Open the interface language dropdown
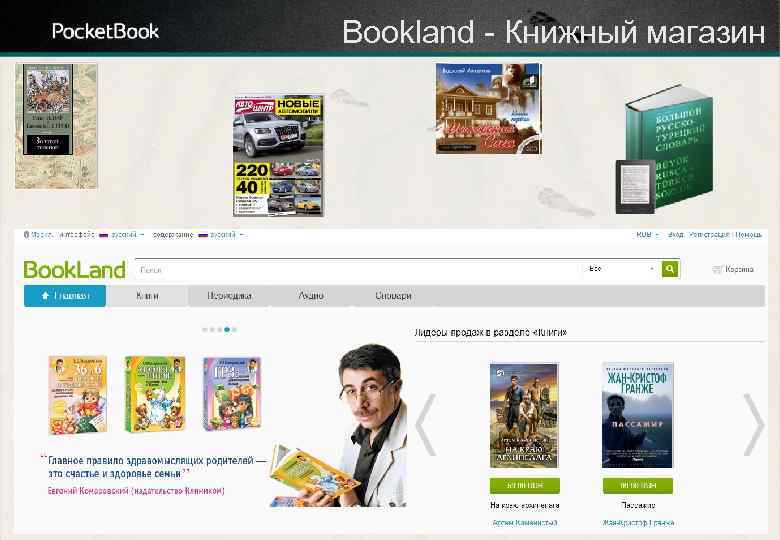 pos(122,235)
